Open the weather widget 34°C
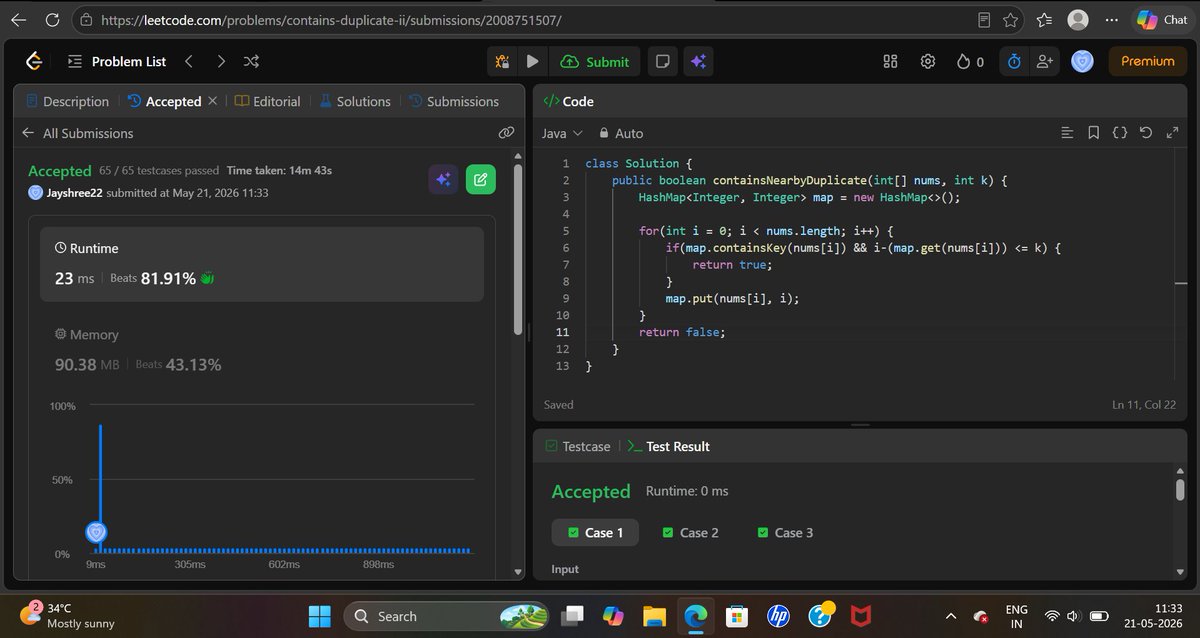Image resolution: width=1200 pixels, height=638 pixels. pyautogui.click(x=70, y=616)
